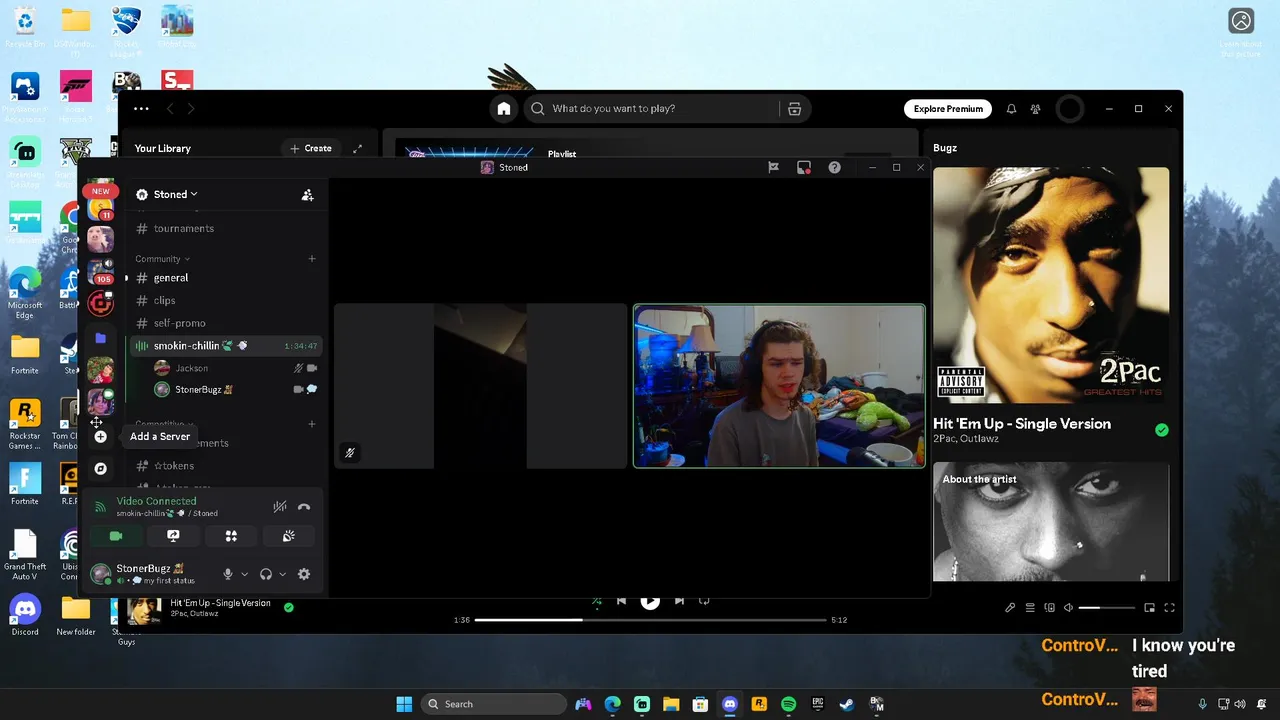Add channel to Competitive category
The height and width of the screenshot is (720, 1280).
[x=312, y=424]
